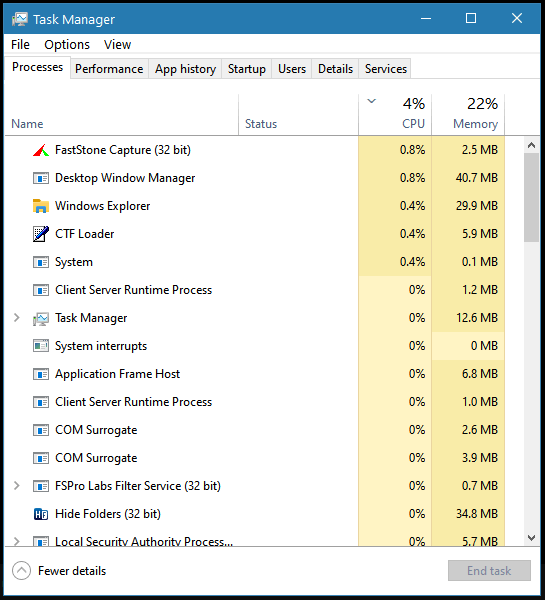Click the 2.5 MB memory value
The image size is (545, 600).
click(x=480, y=150)
